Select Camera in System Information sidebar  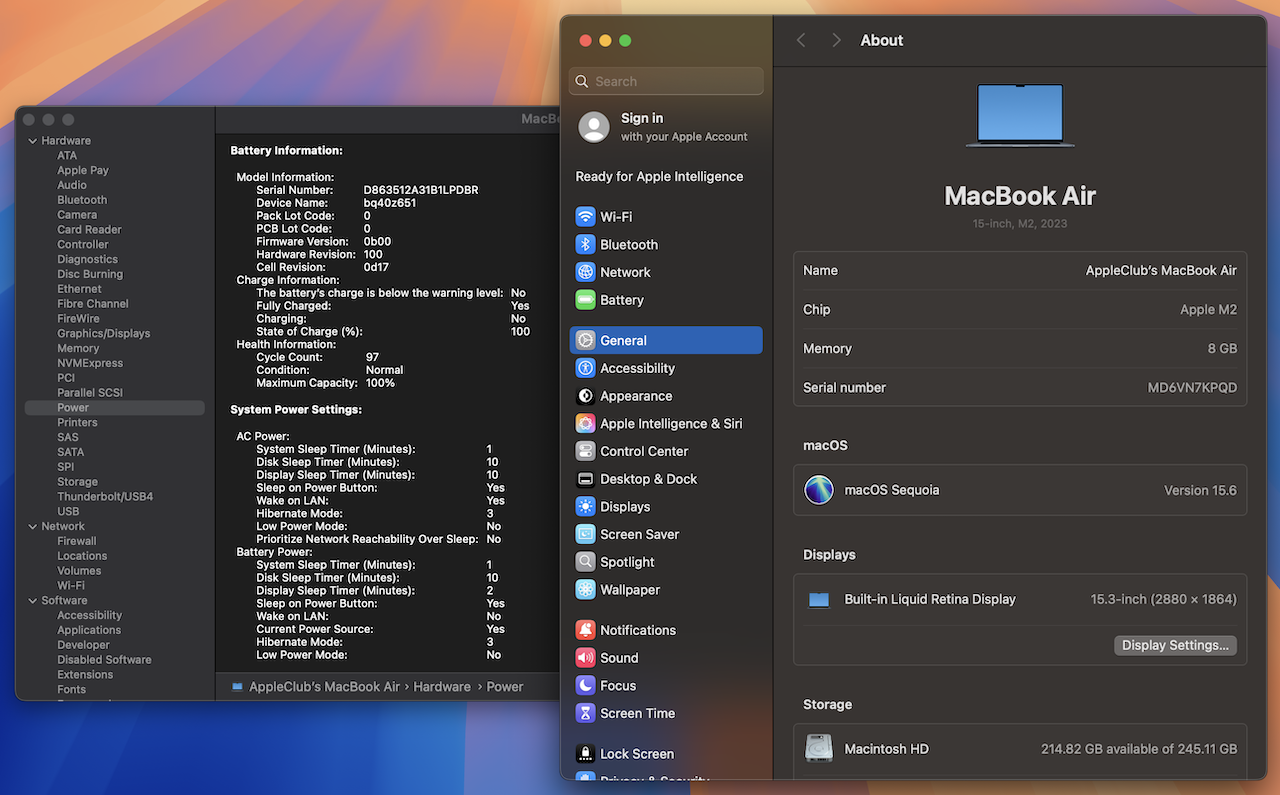77,215
